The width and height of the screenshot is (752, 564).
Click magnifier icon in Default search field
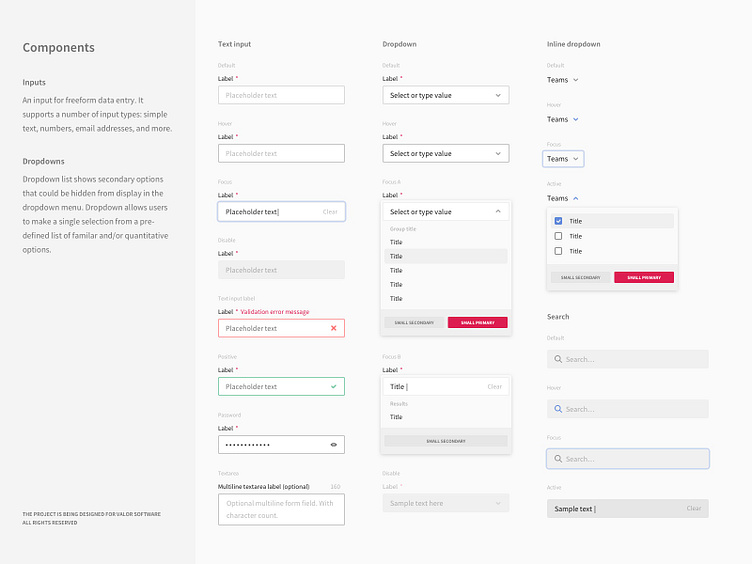558,359
